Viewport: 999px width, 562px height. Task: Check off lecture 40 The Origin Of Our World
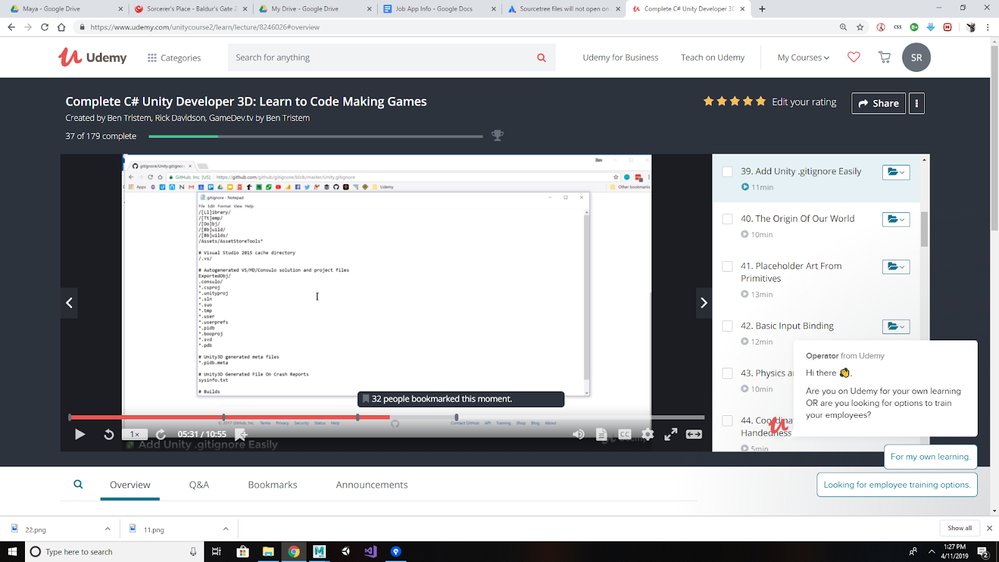coord(727,219)
